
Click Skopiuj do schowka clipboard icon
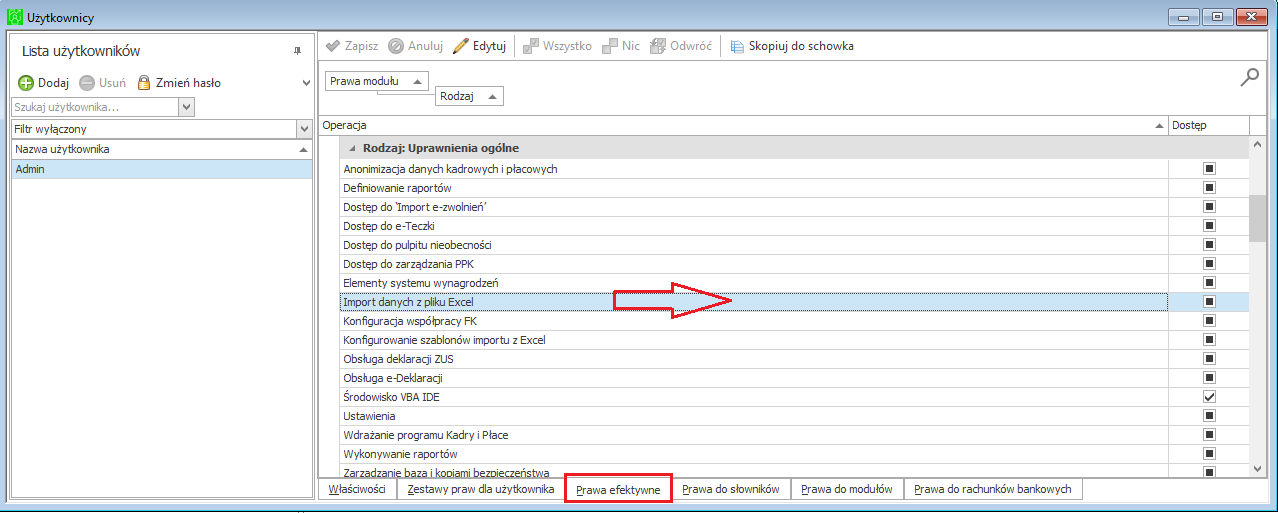(x=737, y=46)
